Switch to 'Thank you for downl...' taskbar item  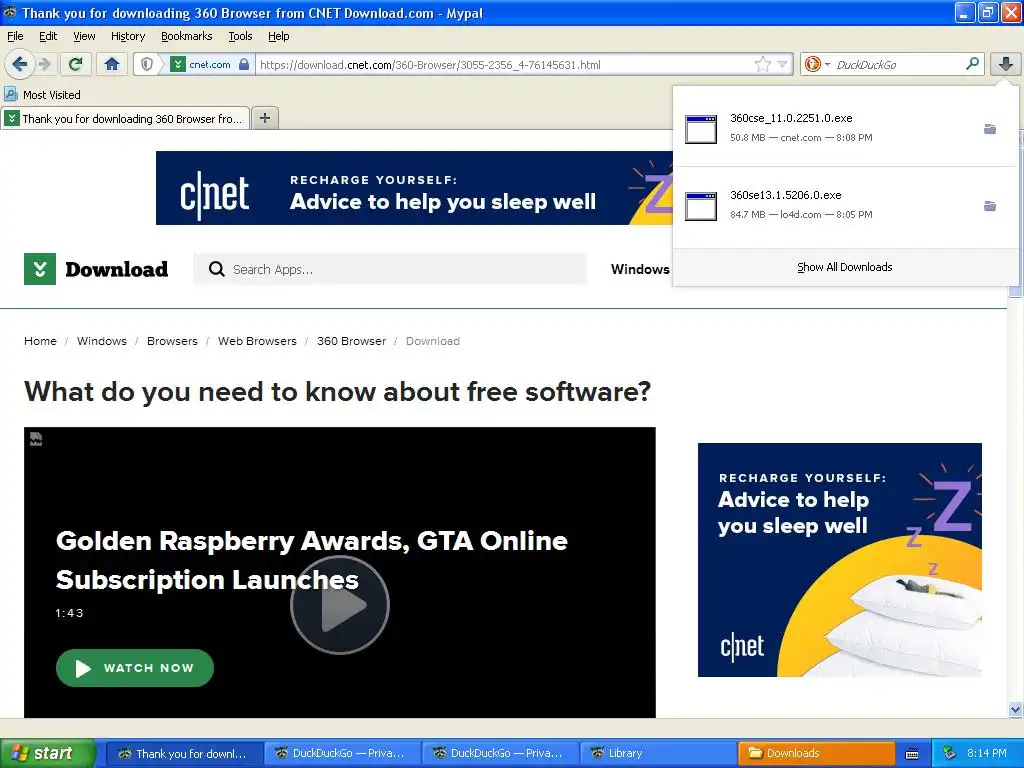click(x=184, y=753)
